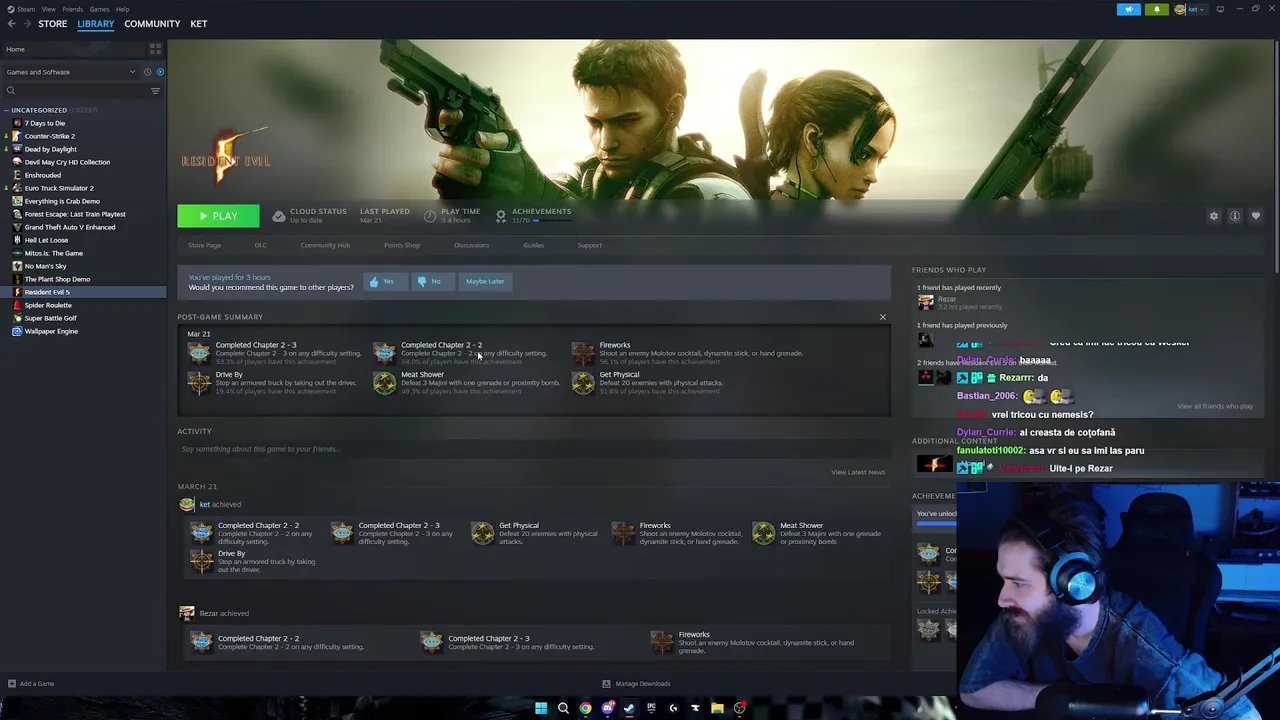The width and height of the screenshot is (1280, 720).
Task: Open the Windows Start button
Action: click(541, 708)
